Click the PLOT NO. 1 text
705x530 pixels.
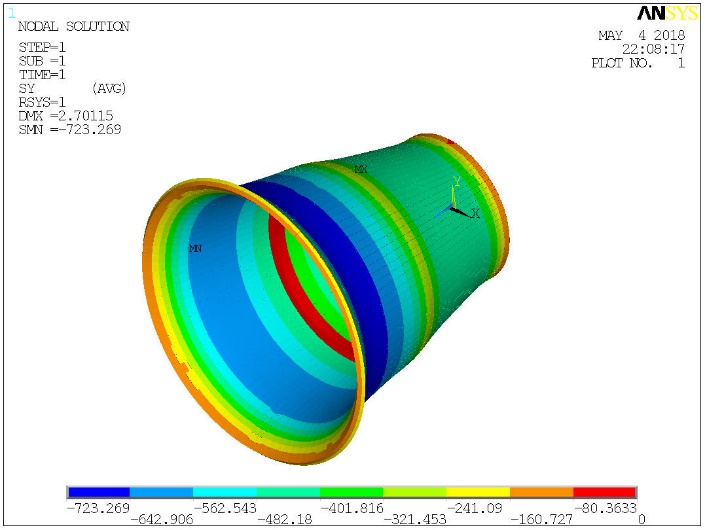click(638, 63)
